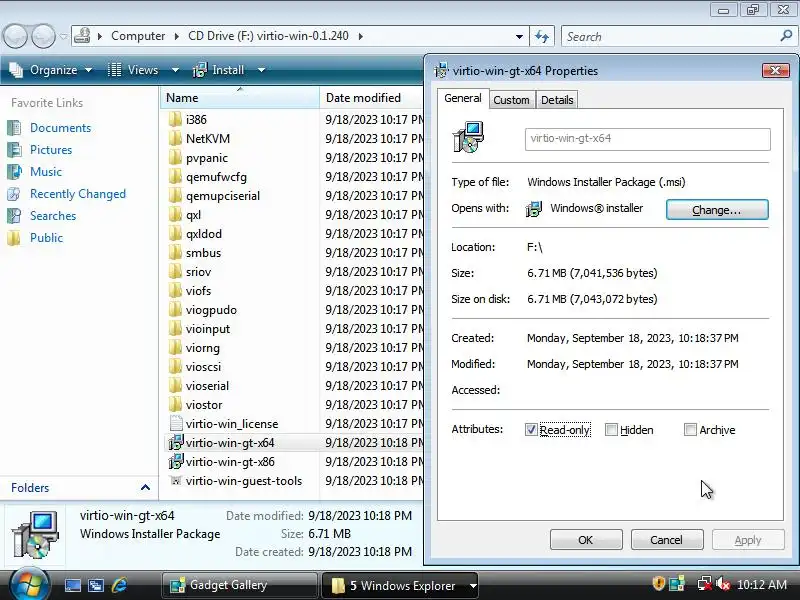This screenshot has height=600, width=800.
Task: Select the virtio-win-guest-tools file icon
Action: [176, 481]
